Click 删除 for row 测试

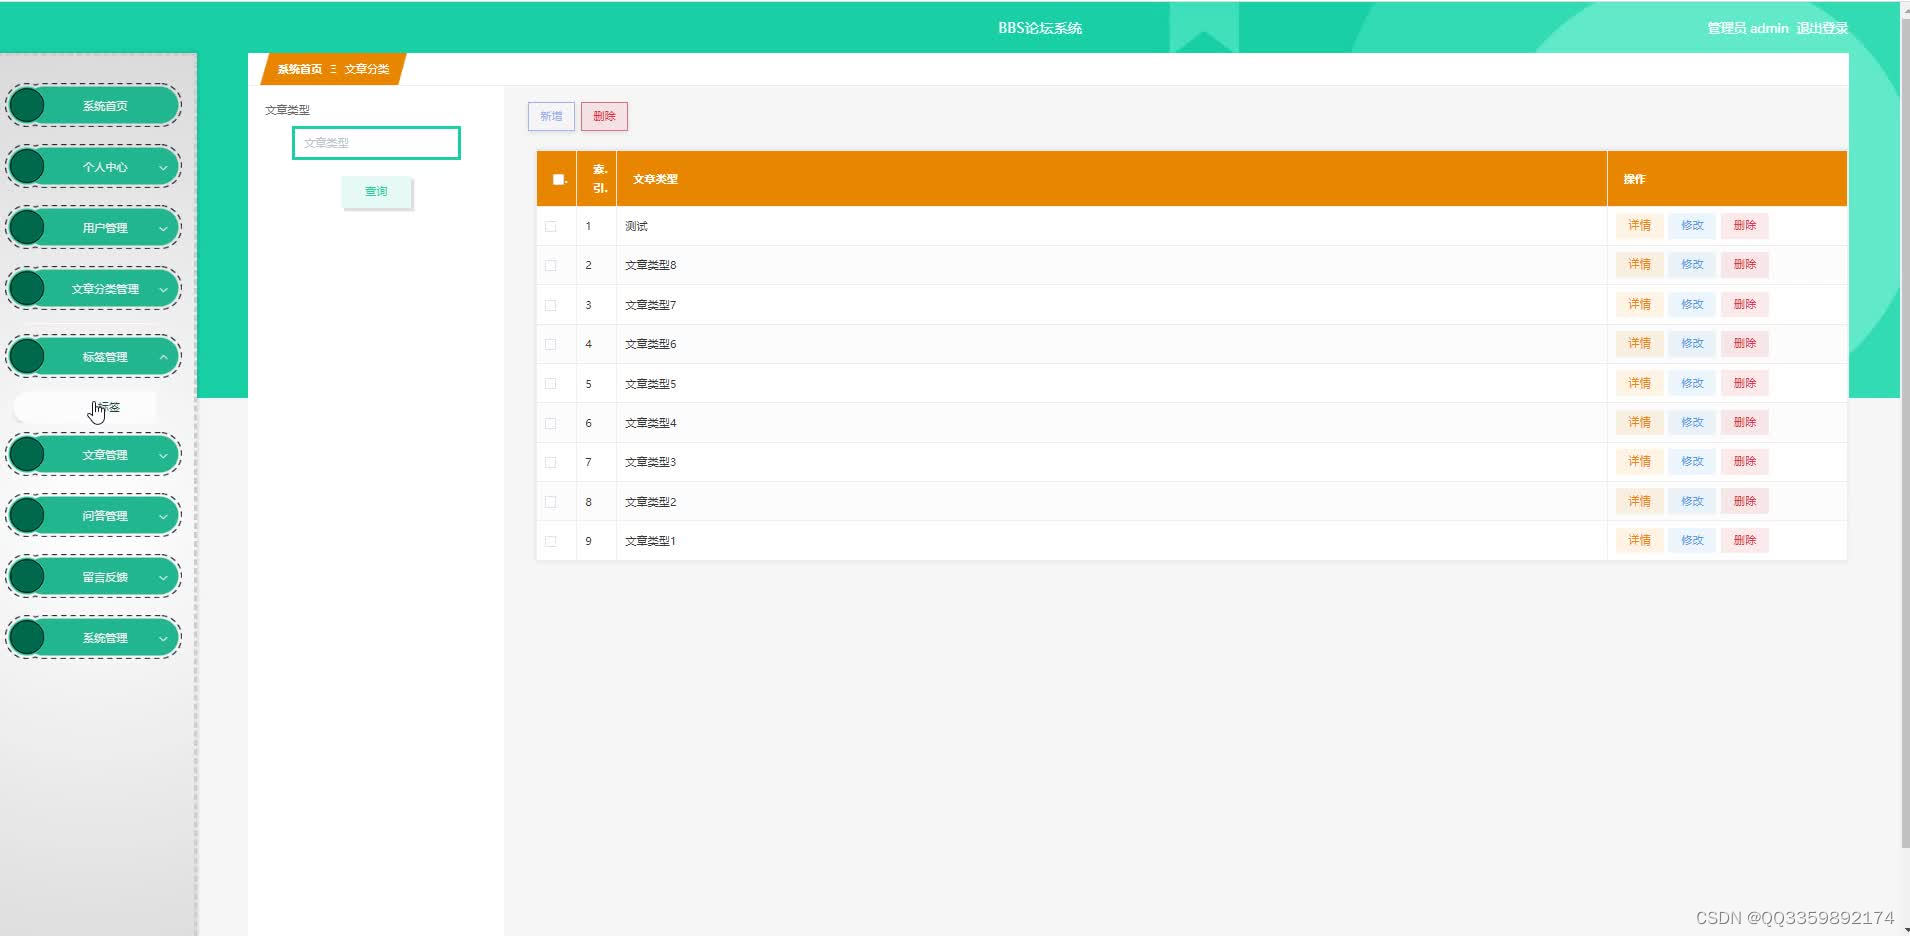tap(1745, 225)
